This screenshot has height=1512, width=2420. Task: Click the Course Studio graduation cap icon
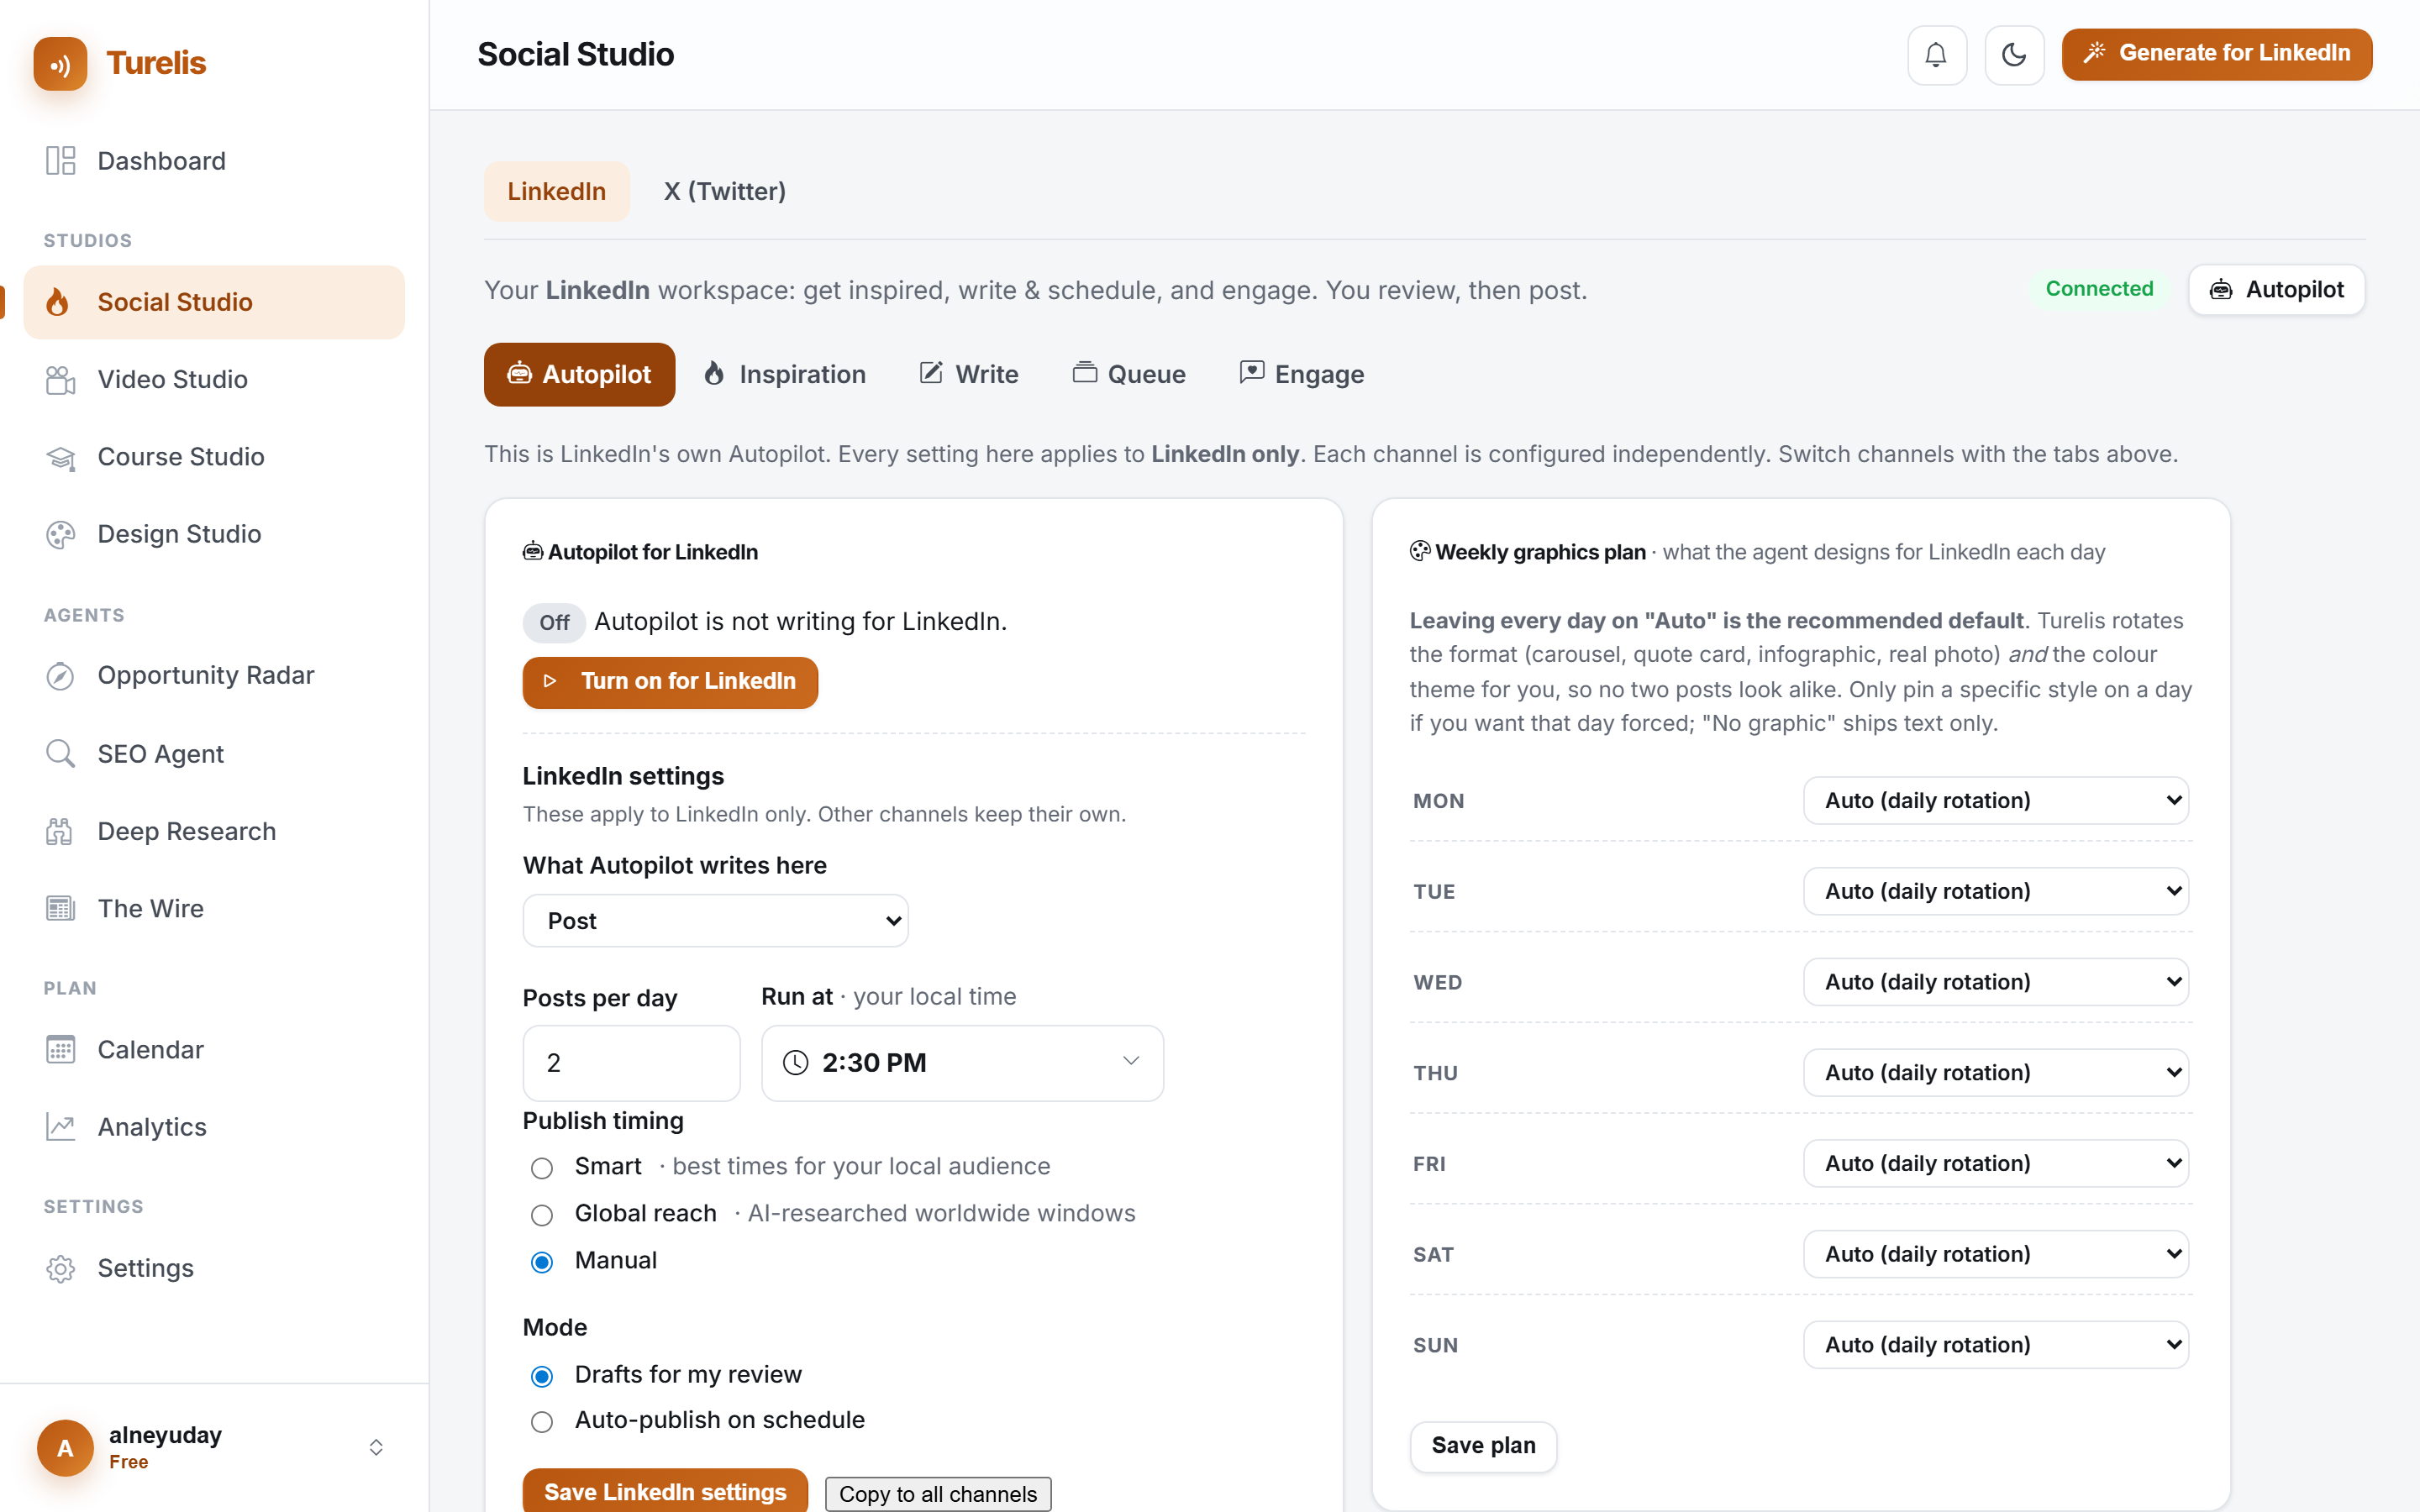60,457
